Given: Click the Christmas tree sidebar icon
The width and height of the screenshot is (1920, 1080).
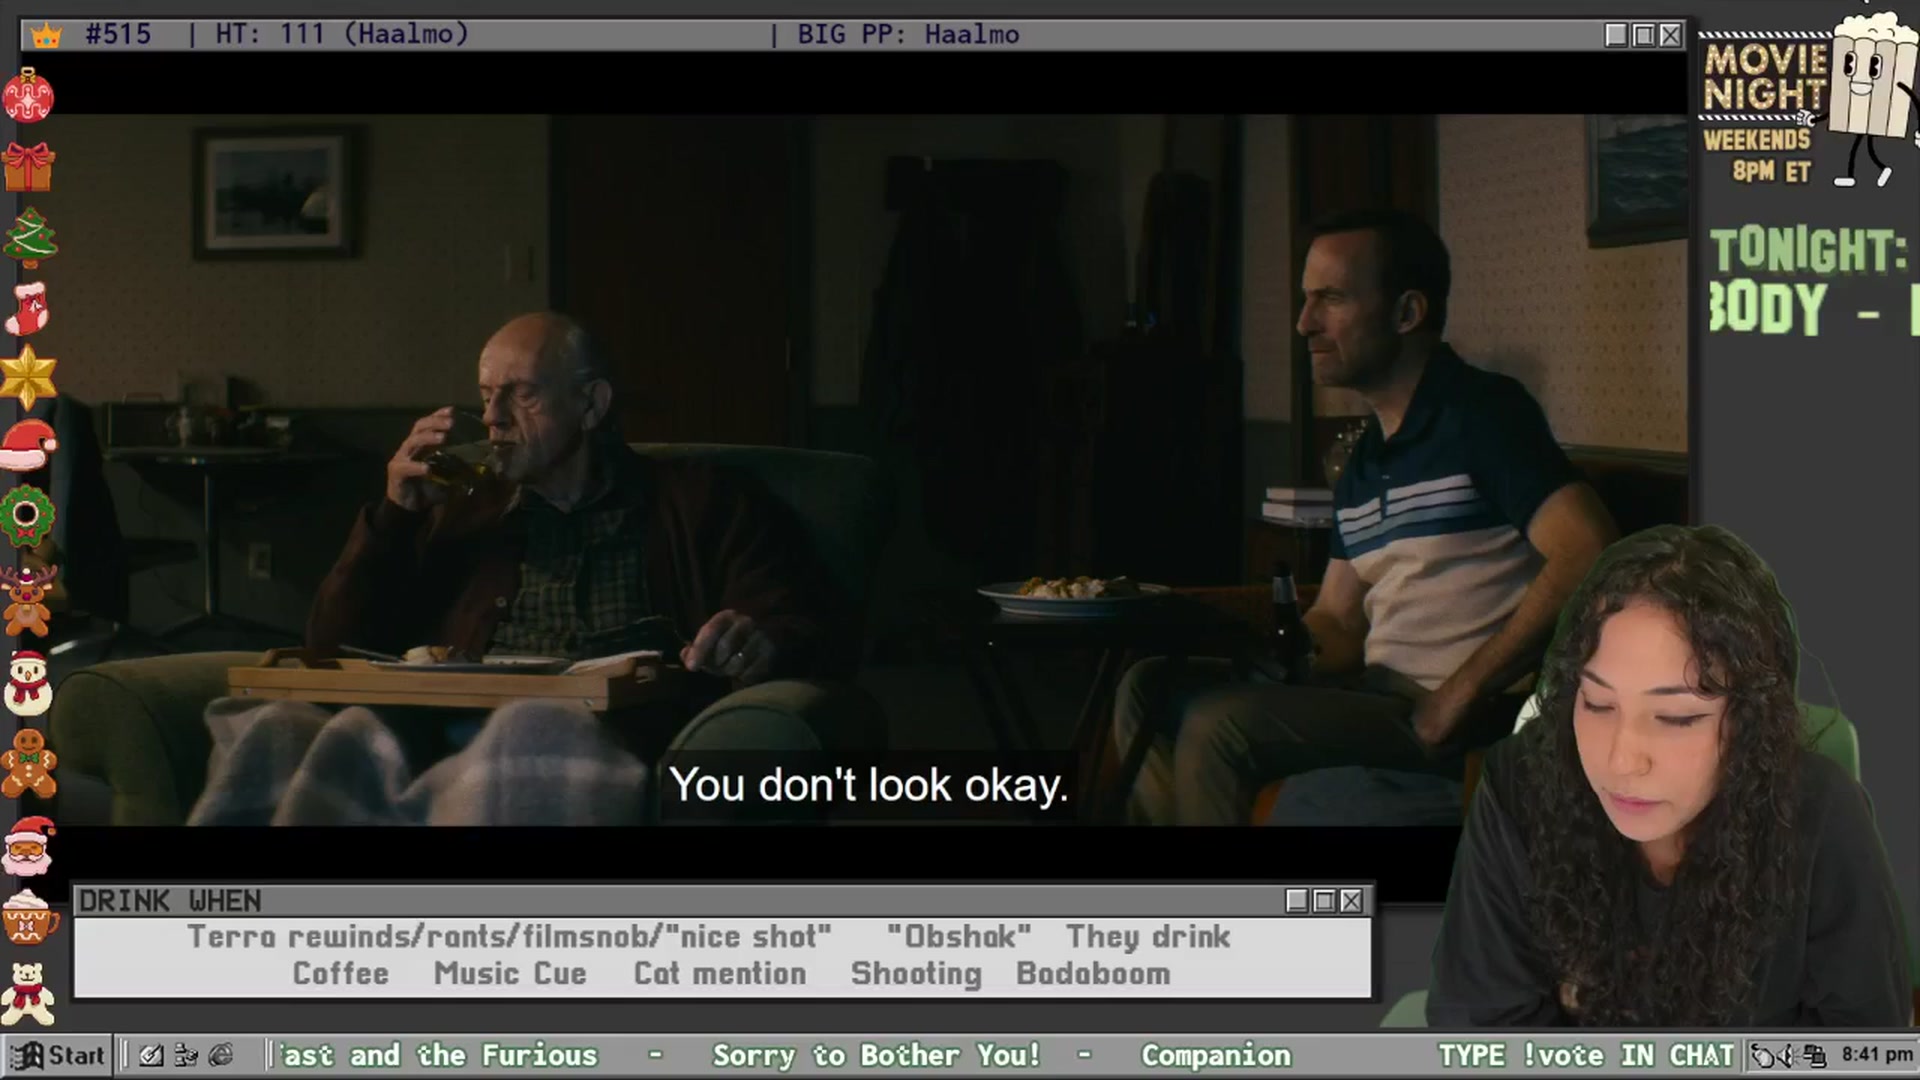Looking at the screenshot, I should click(29, 237).
